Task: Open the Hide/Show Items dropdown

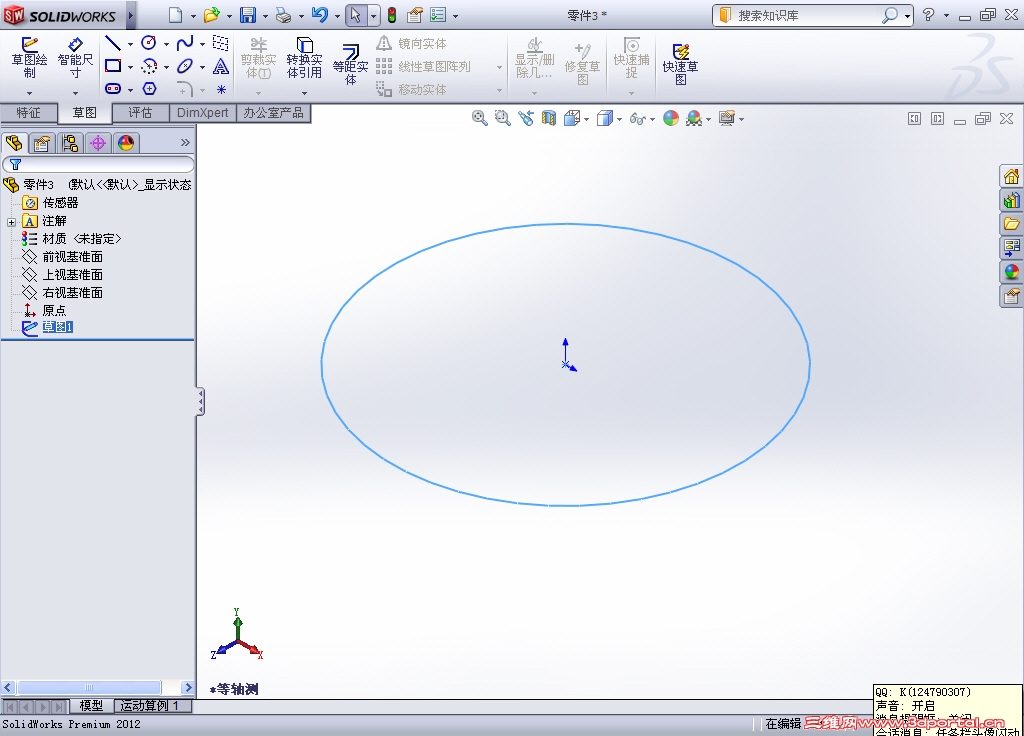Action: click(x=652, y=120)
